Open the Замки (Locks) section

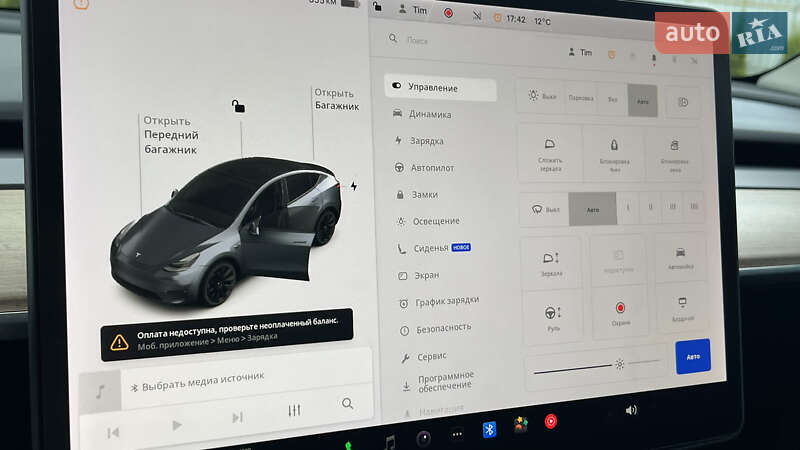(417, 194)
